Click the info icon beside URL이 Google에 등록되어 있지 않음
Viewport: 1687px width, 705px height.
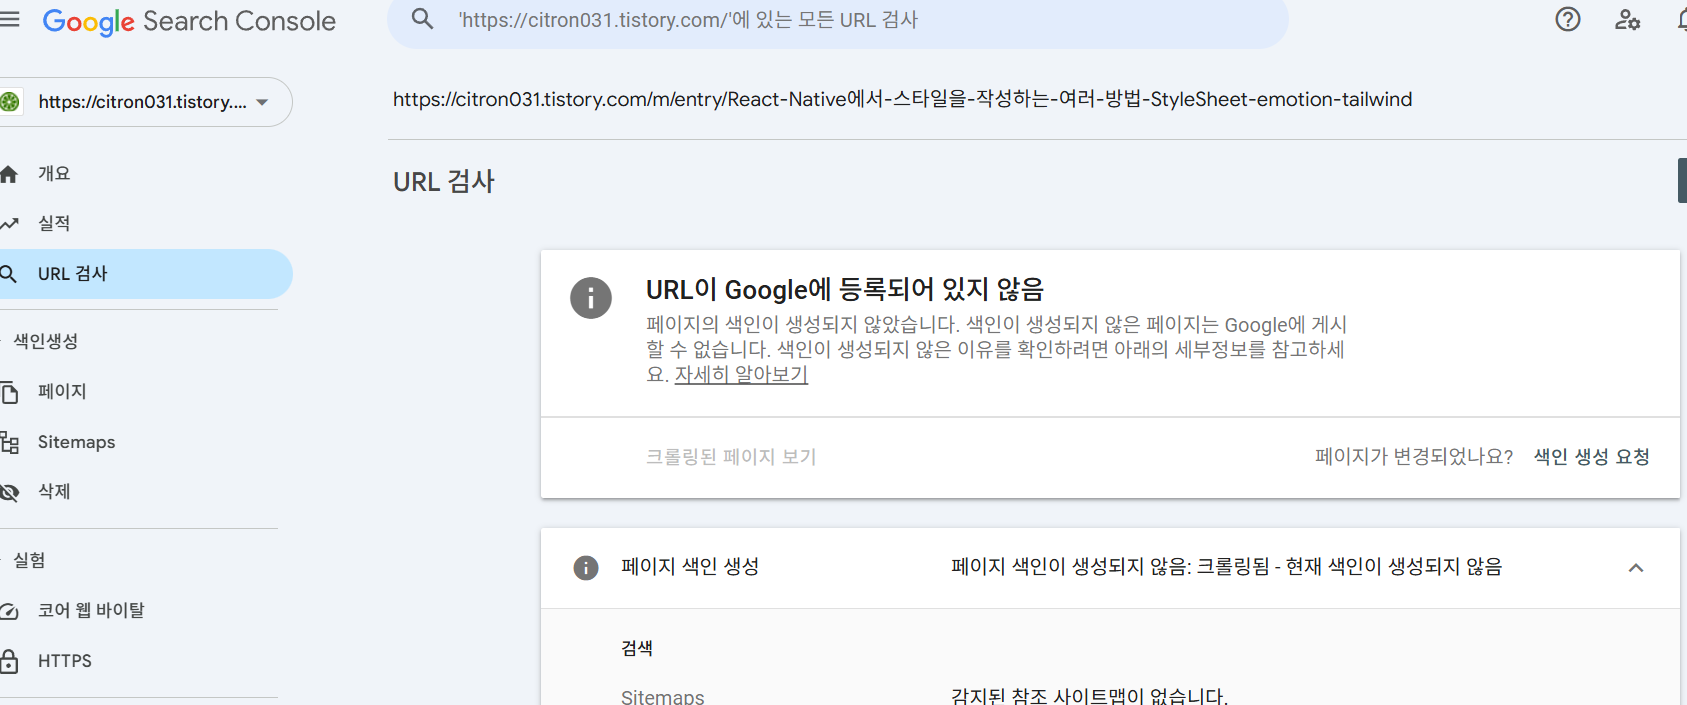(591, 298)
